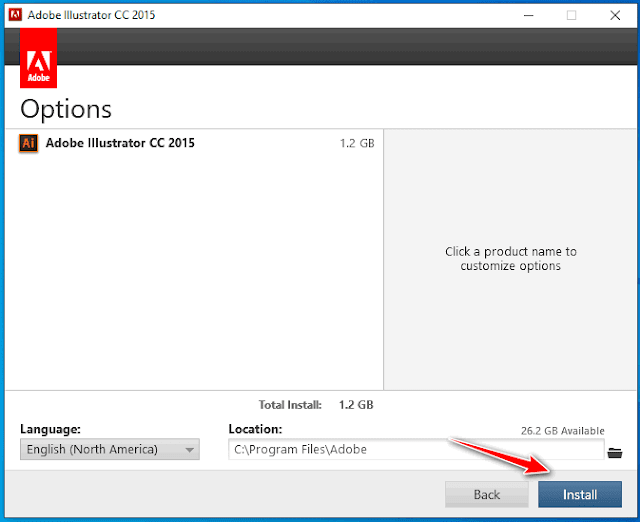The width and height of the screenshot is (640, 522).
Task: Click the Options heading
Action: 66,109
